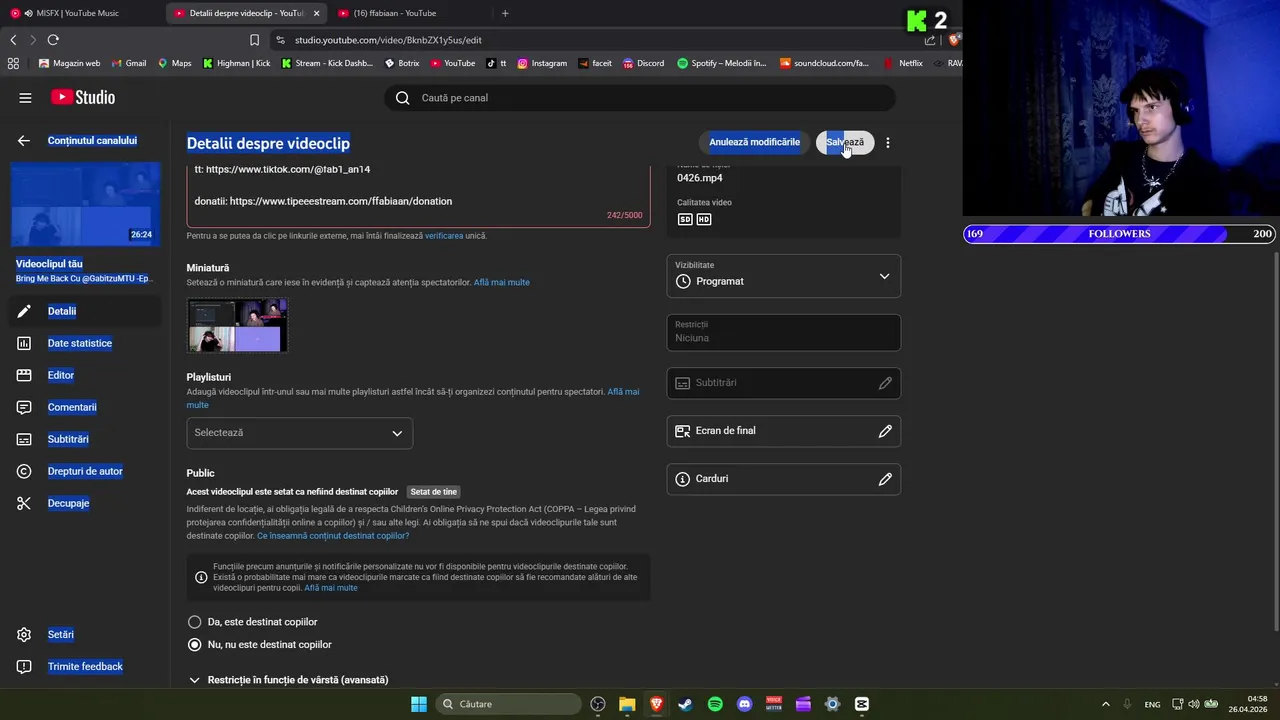The width and height of the screenshot is (1280, 720).
Task: Open Detalii pencil icon in sidebar
Action: tap(24, 311)
